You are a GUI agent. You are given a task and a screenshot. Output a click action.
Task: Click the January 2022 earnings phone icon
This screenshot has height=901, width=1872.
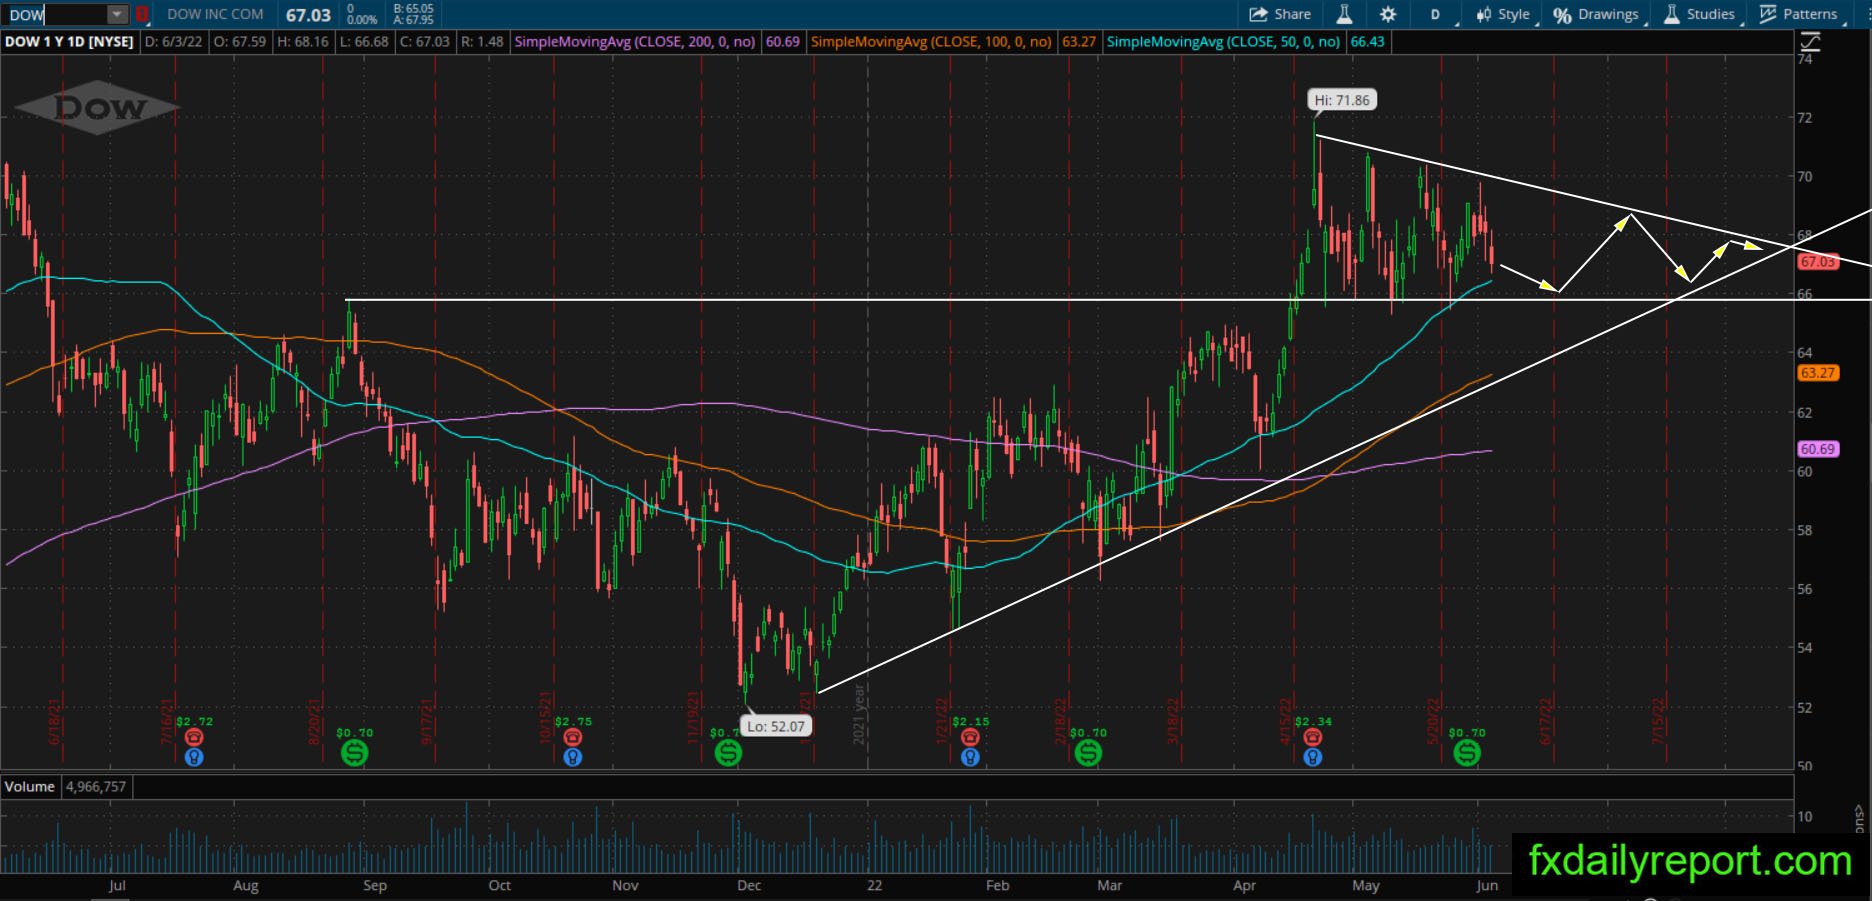pyautogui.click(x=970, y=738)
